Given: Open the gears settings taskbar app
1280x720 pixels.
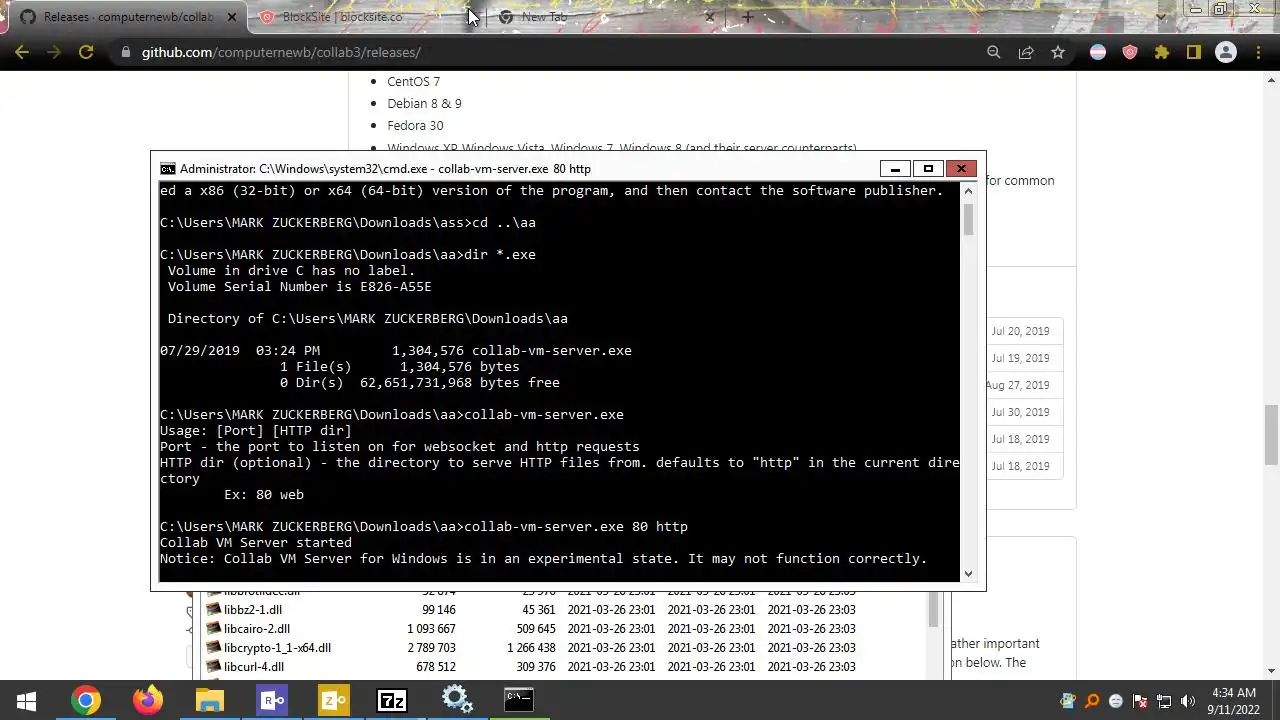Looking at the screenshot, I should (x=456, y=701).
